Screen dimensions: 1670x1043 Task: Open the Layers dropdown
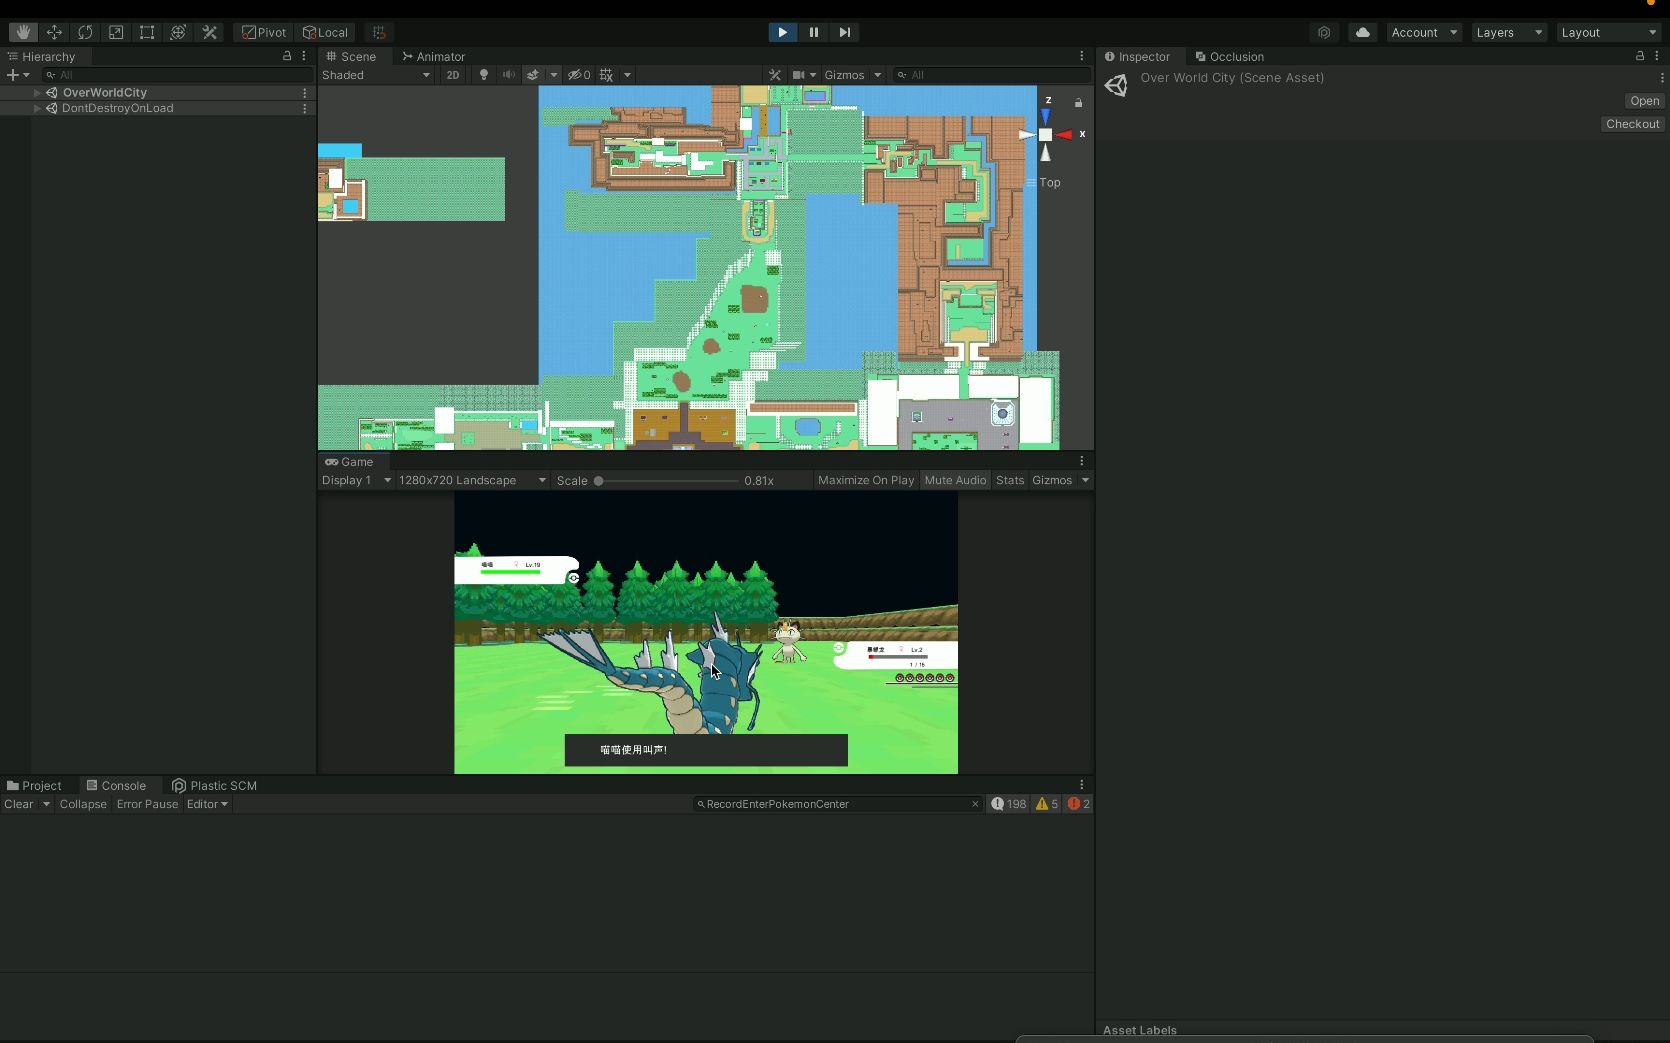coord(1509,32)
